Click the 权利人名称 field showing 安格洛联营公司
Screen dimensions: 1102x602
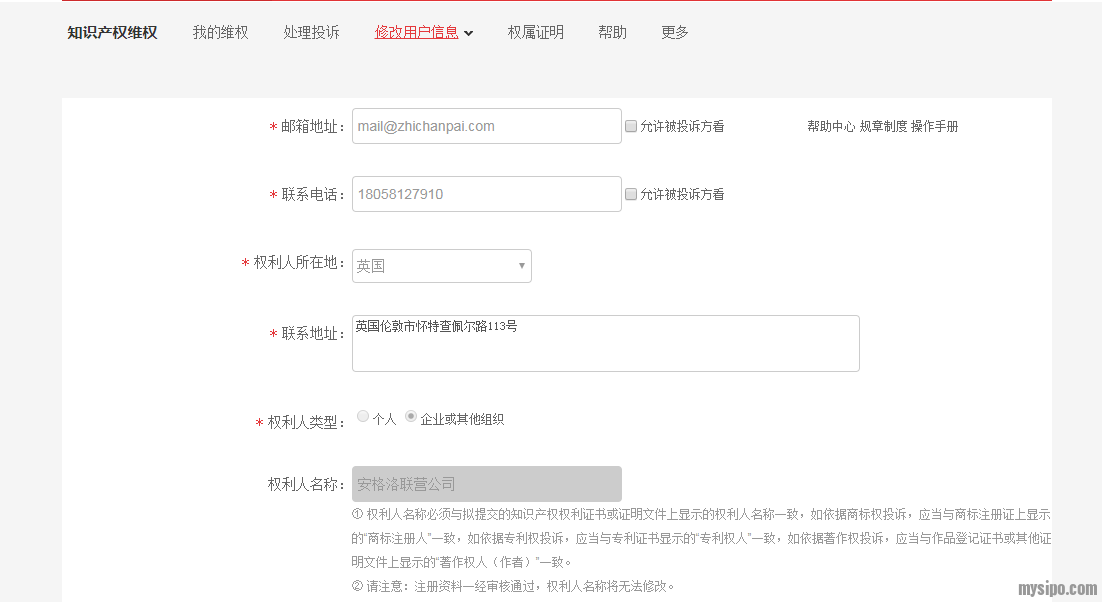click(x=486, y=484)
